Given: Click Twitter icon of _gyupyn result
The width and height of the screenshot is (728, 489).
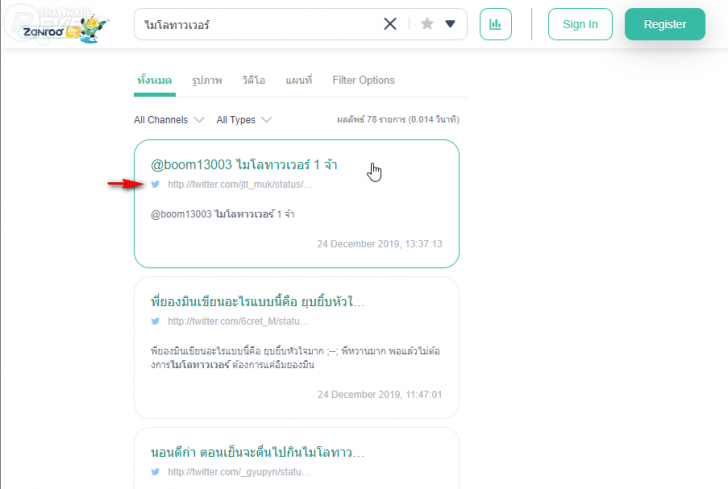Looking at the screenshot, I should click(x=155, y=472).
